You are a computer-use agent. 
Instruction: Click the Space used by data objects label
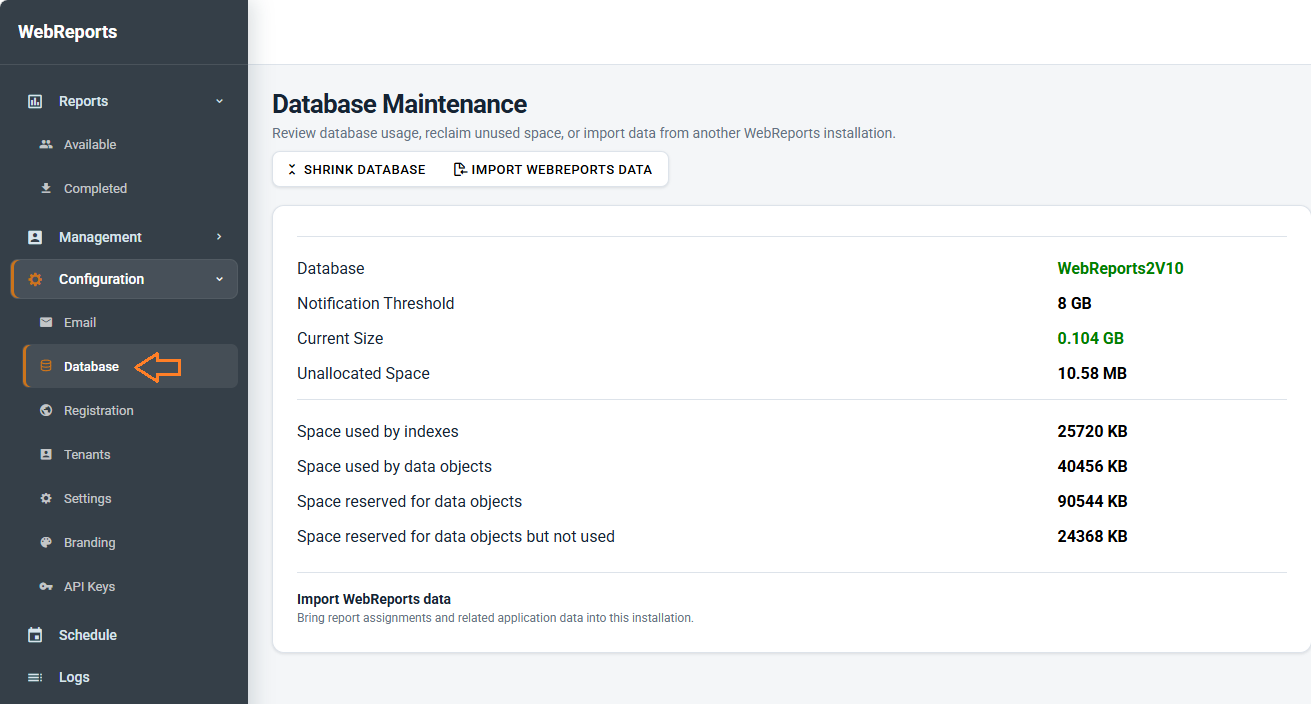(x=394, y=466)
